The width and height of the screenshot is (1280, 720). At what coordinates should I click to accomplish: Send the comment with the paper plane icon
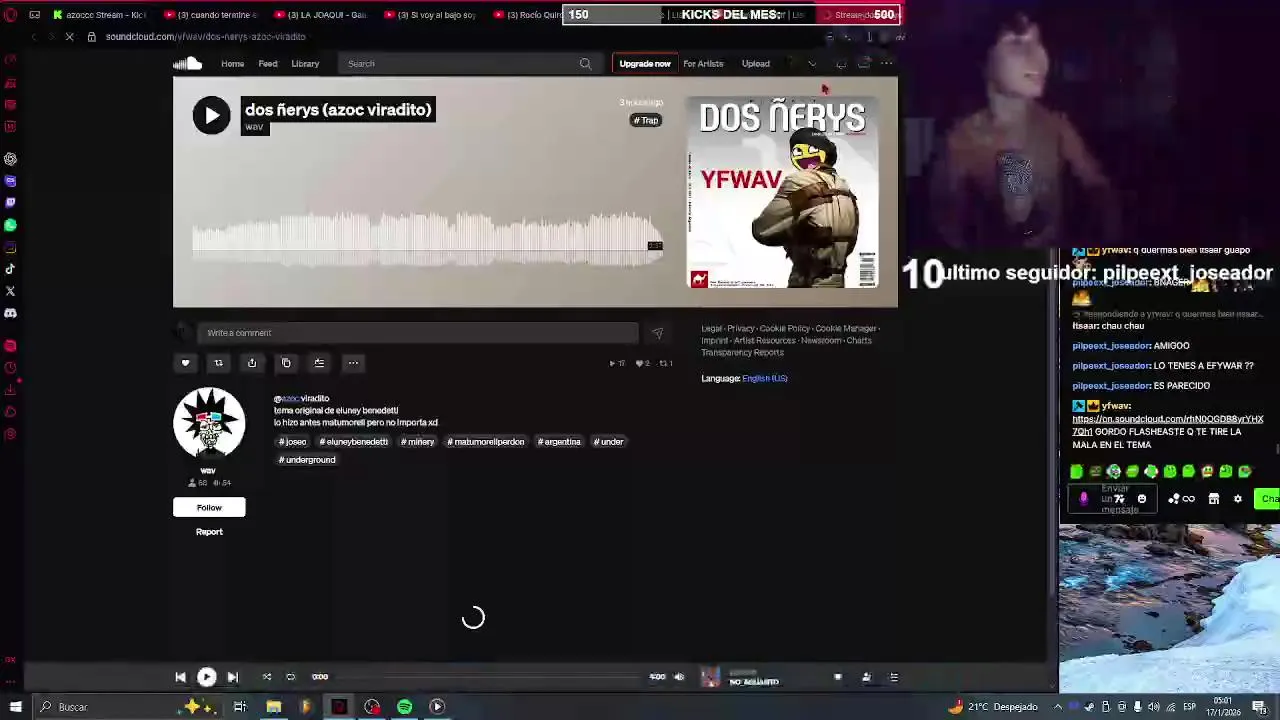[657, 333]
